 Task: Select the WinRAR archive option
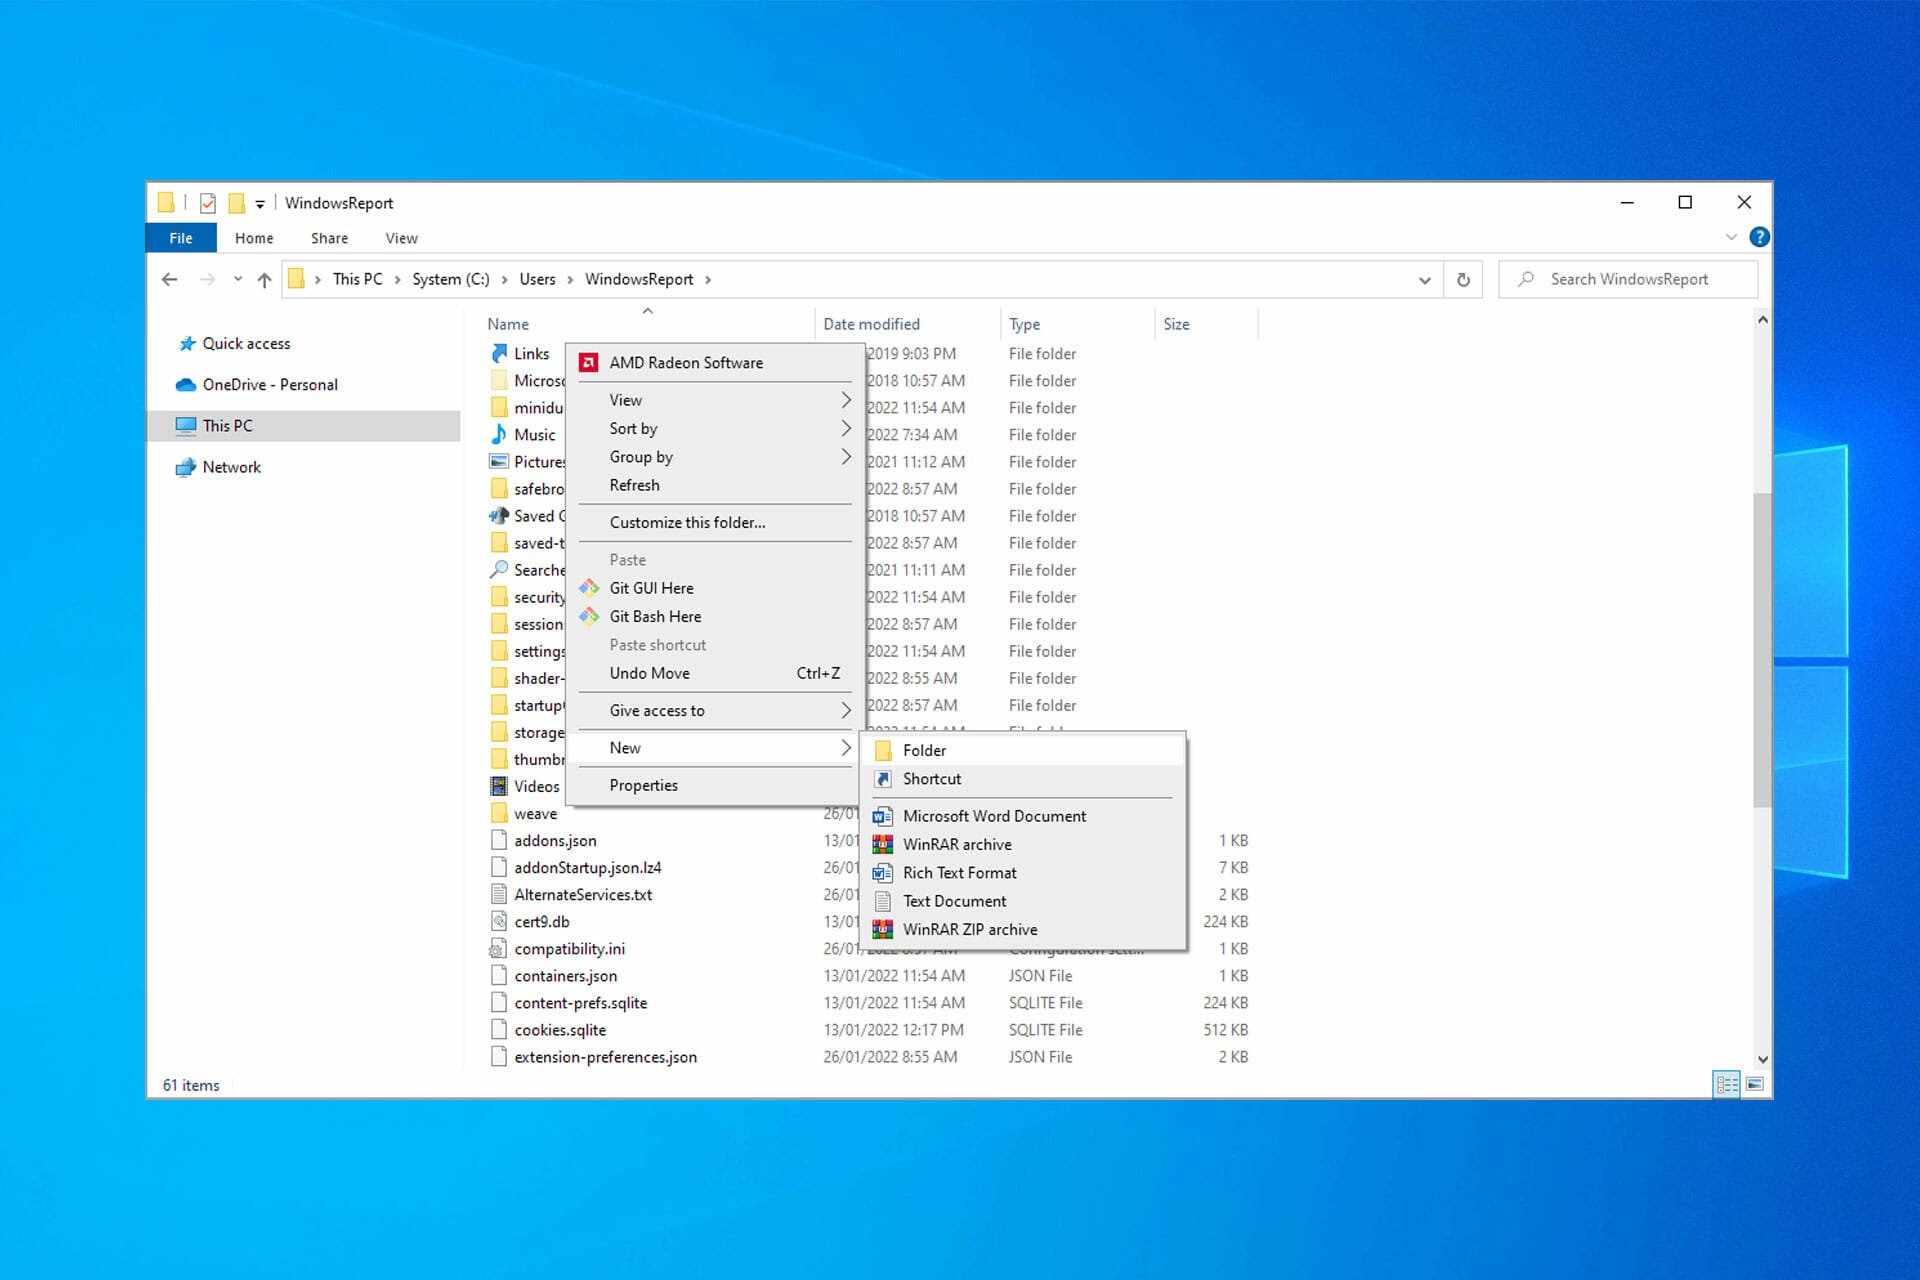pyautogui.click(x=957, y=843)
